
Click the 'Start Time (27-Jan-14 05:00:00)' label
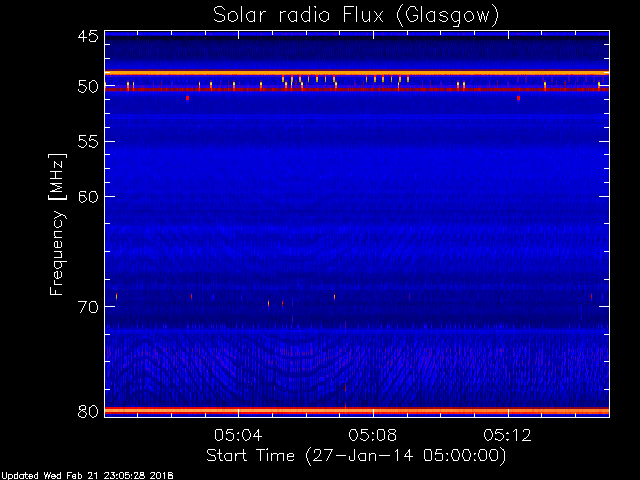(x=356, y=455)
